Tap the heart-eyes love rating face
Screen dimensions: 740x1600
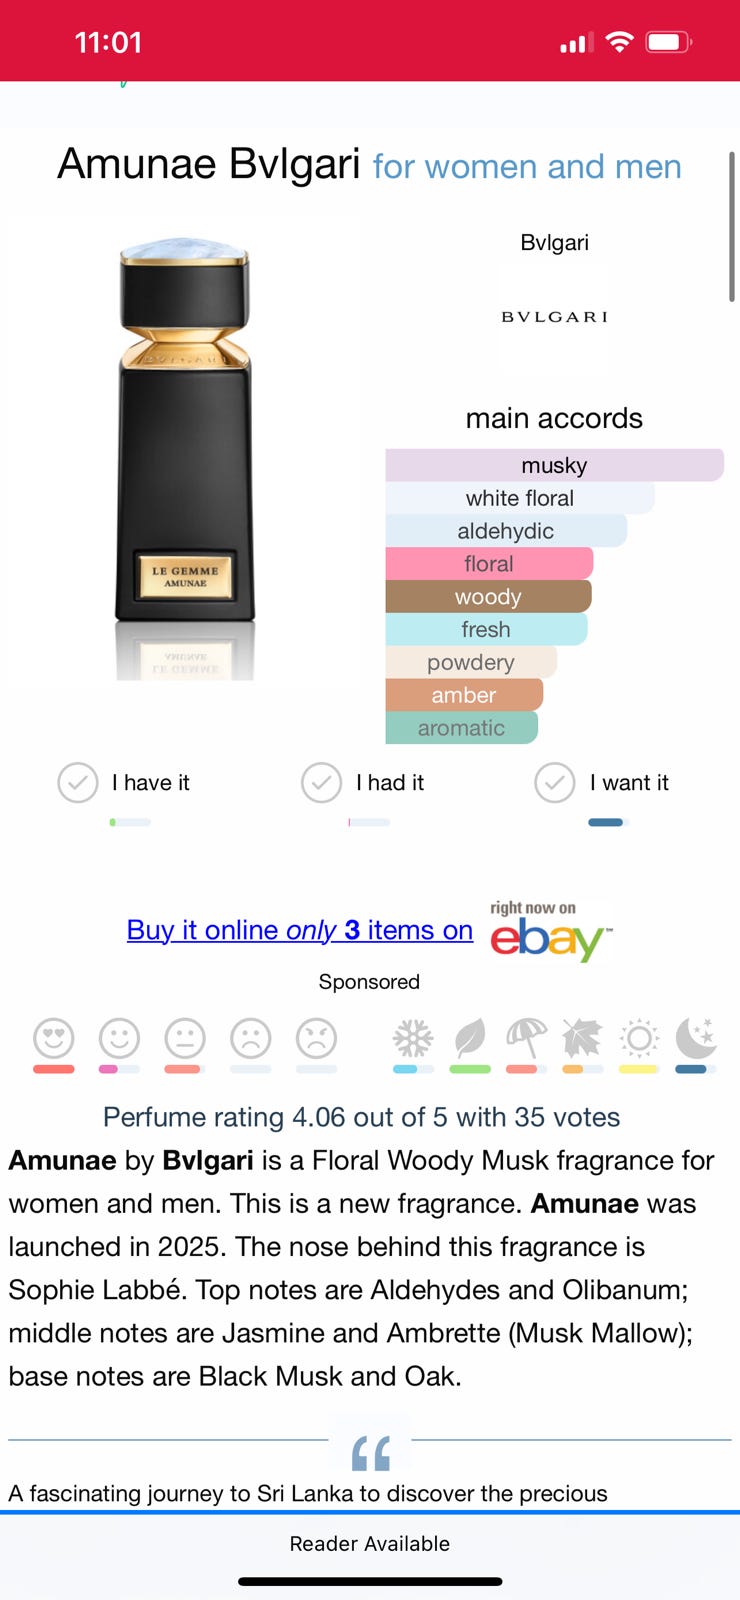coord(54,1039)
